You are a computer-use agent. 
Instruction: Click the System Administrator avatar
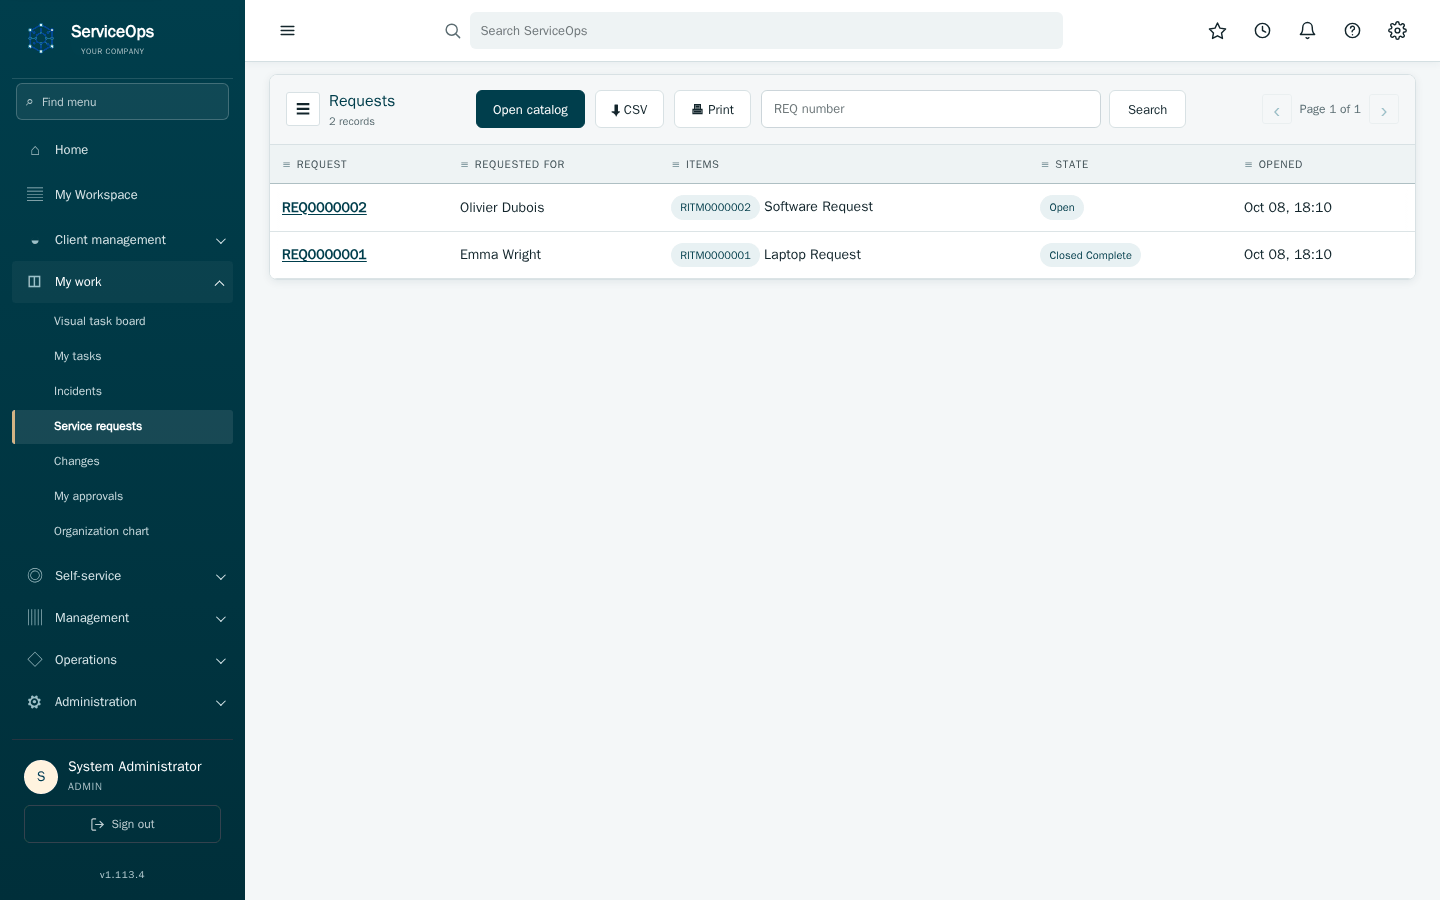tap(41, 777)
